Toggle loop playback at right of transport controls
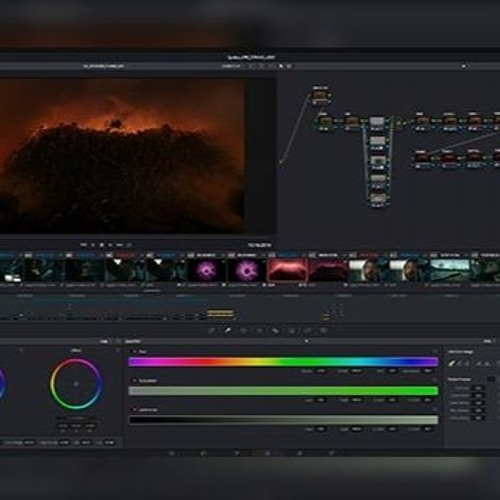Screen dimensions: 500x500 click(x=129, y=245)
